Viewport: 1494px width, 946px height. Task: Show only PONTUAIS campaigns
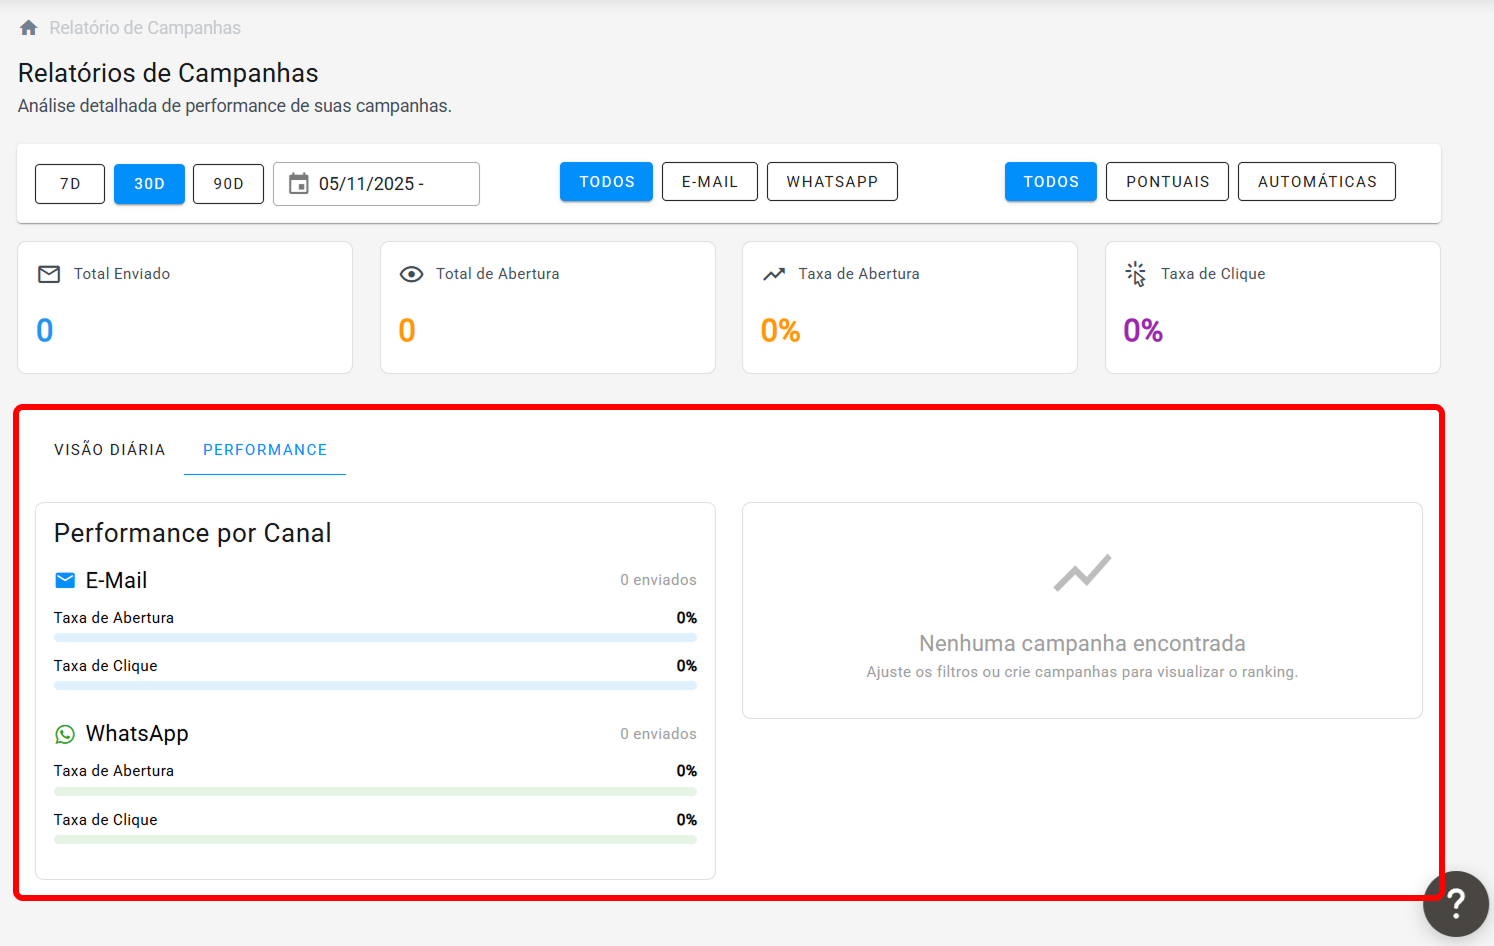[x=1167, y=182]
